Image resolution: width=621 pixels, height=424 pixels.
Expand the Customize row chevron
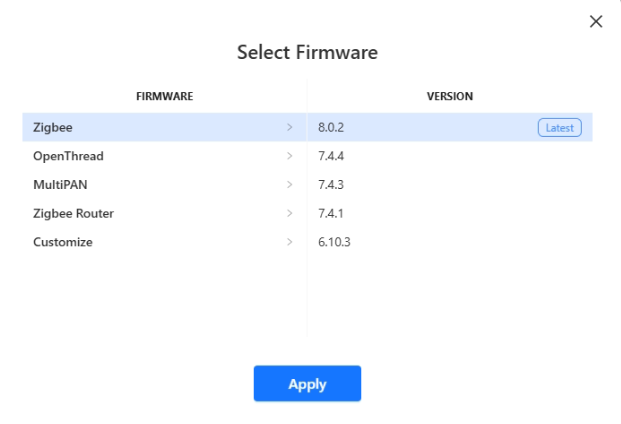click(x=290, y=242)
